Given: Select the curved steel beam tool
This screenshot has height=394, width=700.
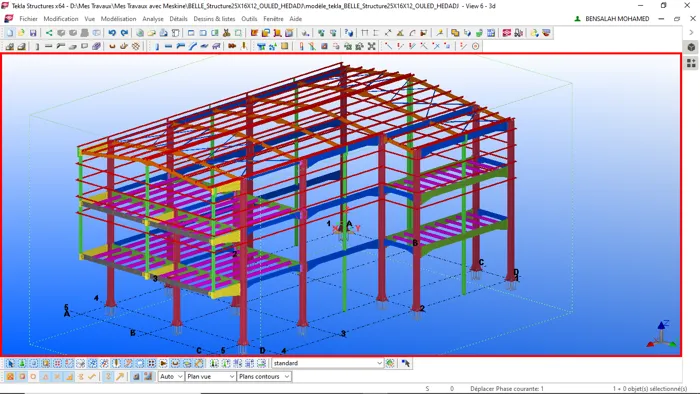Looking at the screenshot, I should coord(192,46).
